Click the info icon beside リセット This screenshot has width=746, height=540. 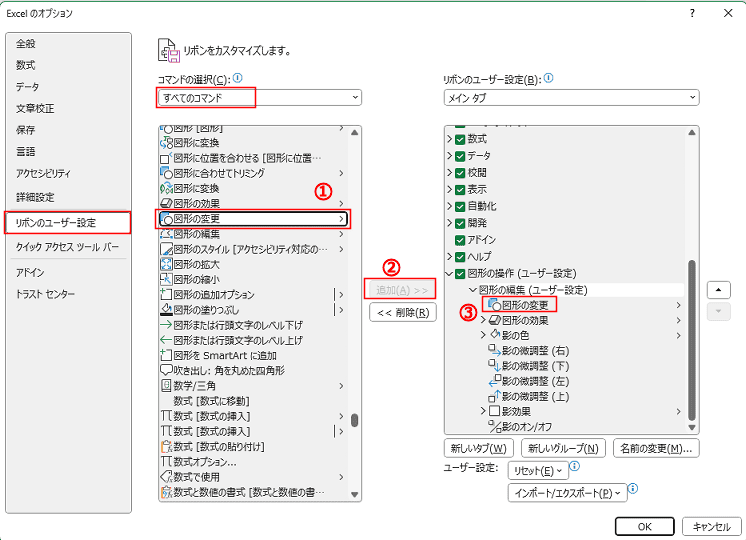(x=575, y=466)
